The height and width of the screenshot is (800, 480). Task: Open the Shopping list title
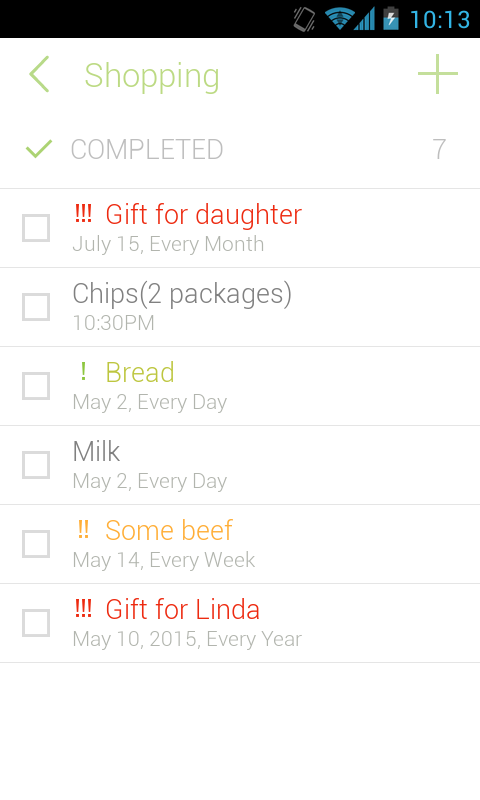[152, 77]
